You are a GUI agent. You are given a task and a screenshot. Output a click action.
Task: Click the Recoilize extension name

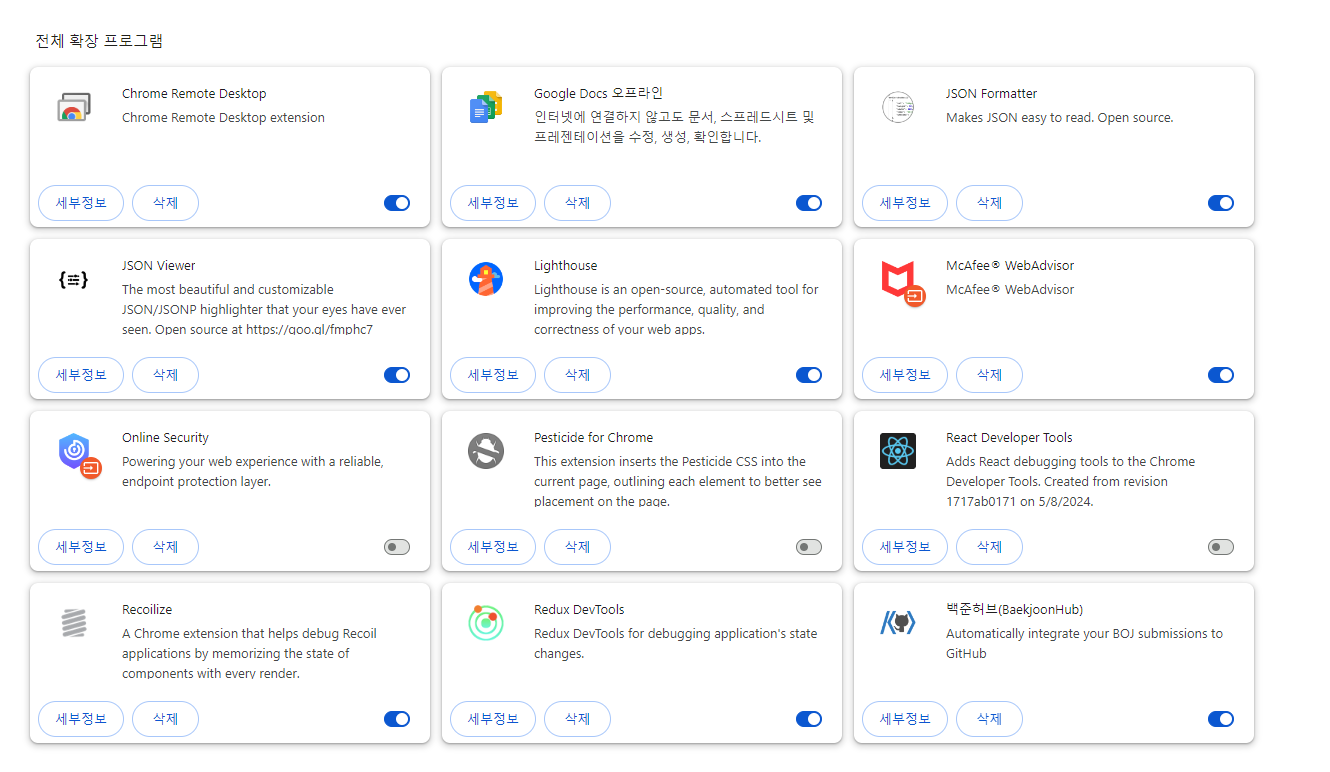point(147,610)
